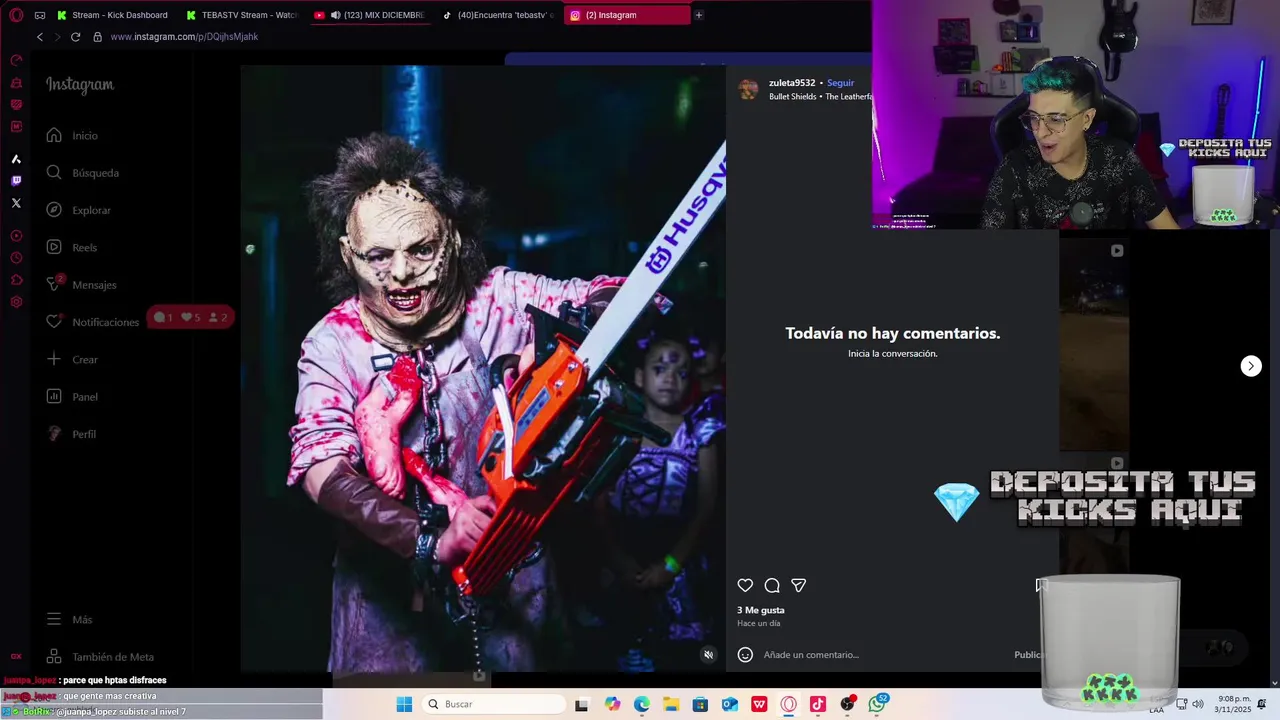Switch to Stream - Kick Dashboard tab
The image size is (1280, 720).
[112, 15]
